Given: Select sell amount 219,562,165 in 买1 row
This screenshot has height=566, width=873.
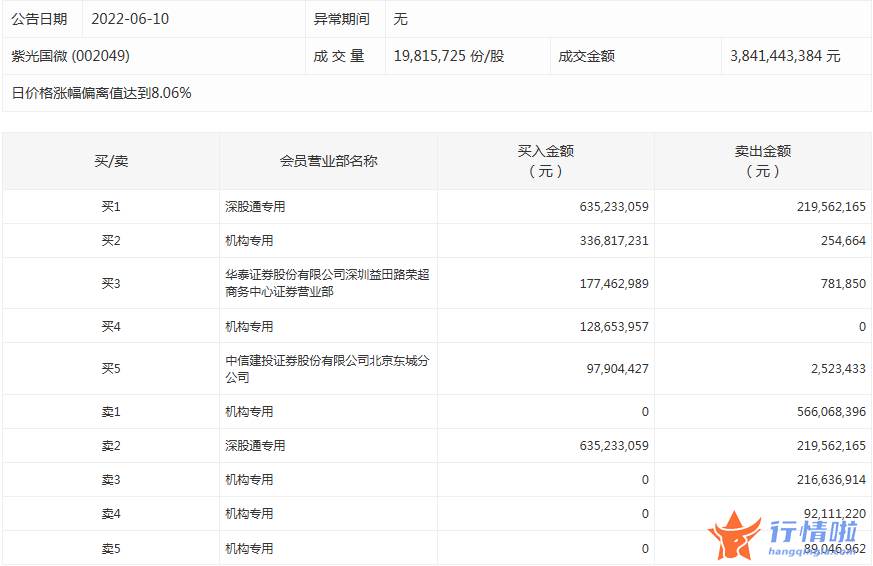Looking at the screenshot, I should (x=831, y=206).
